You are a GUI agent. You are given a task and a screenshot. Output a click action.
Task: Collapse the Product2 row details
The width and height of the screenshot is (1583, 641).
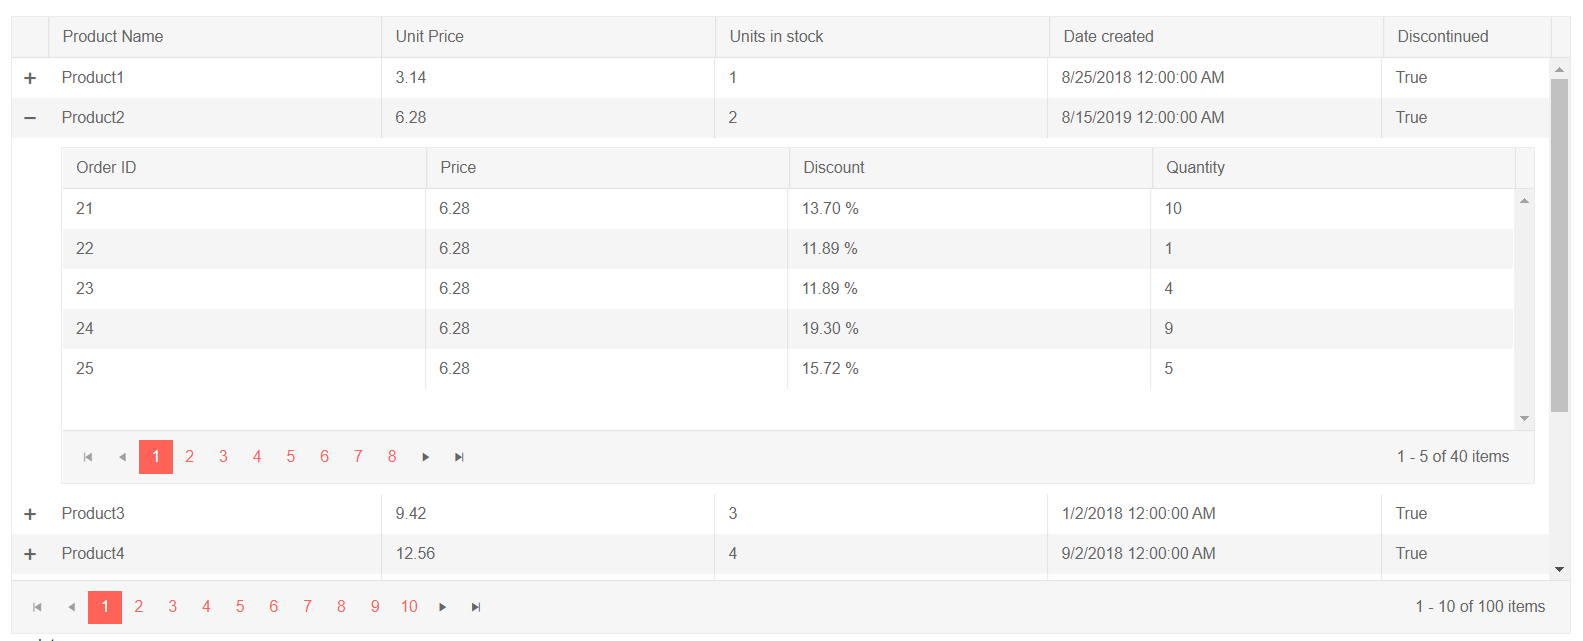[30, 118]
